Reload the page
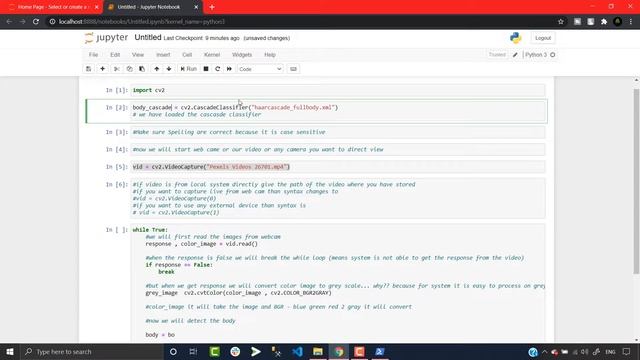 click(x=36, y=22)
